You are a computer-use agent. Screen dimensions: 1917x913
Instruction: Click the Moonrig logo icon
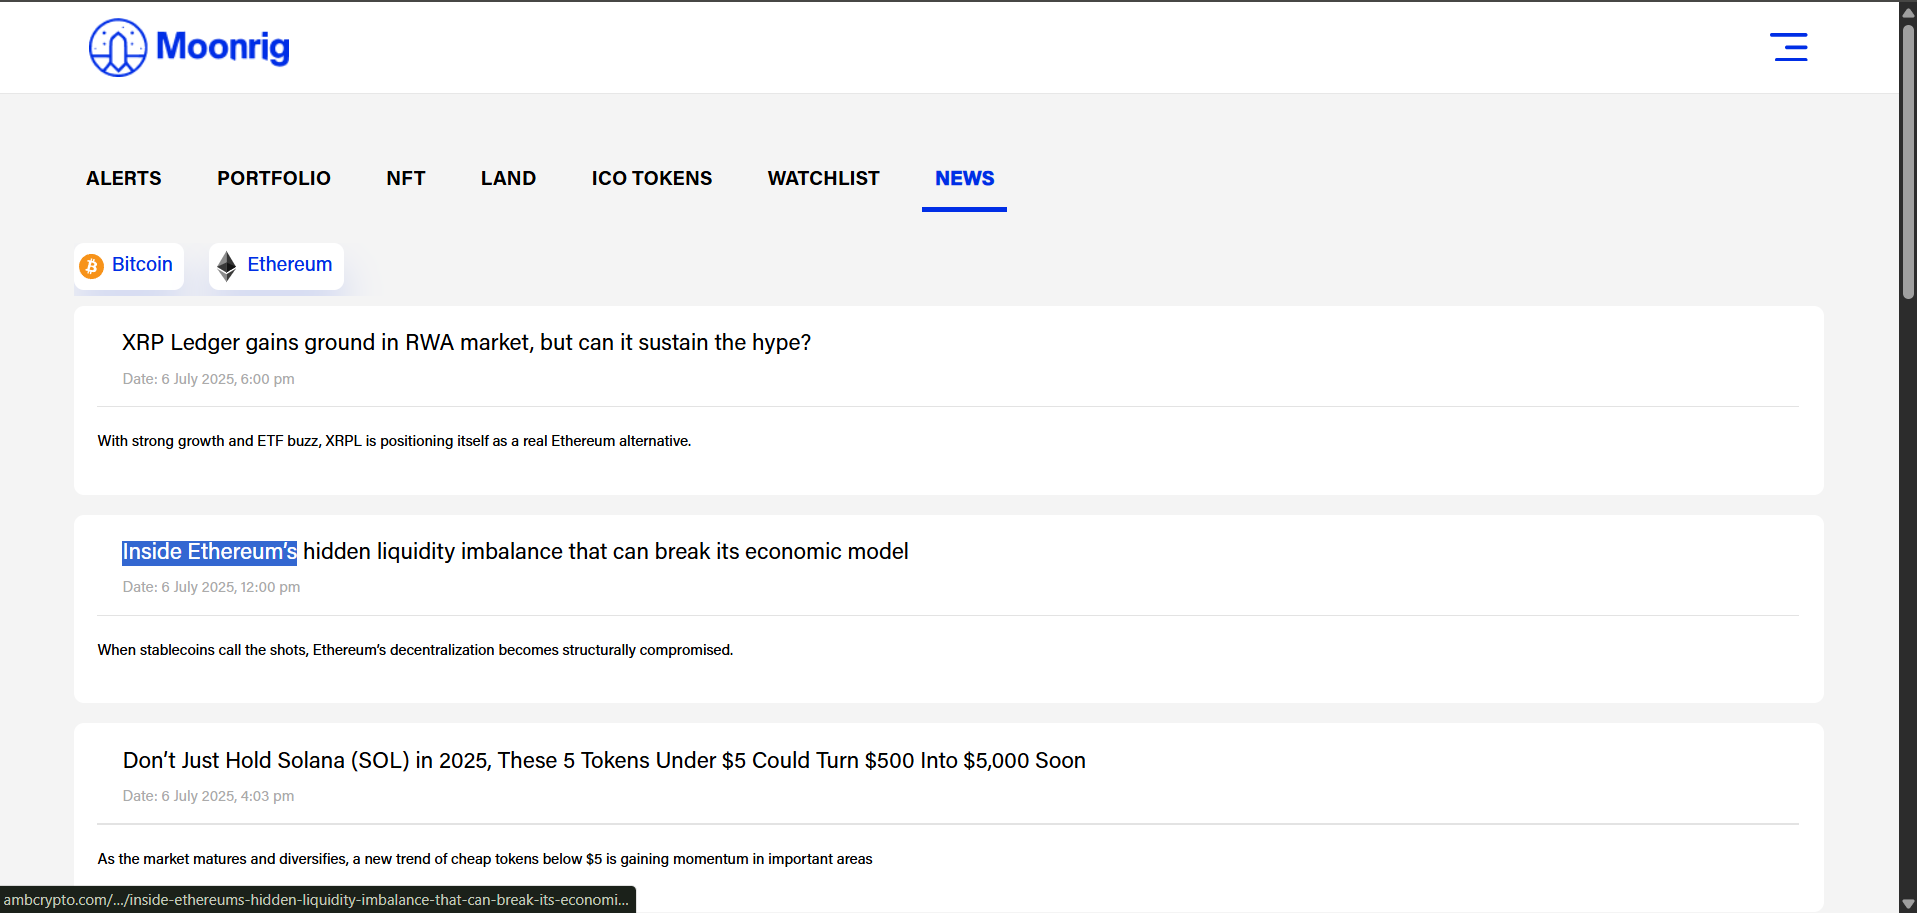point(118,47)
